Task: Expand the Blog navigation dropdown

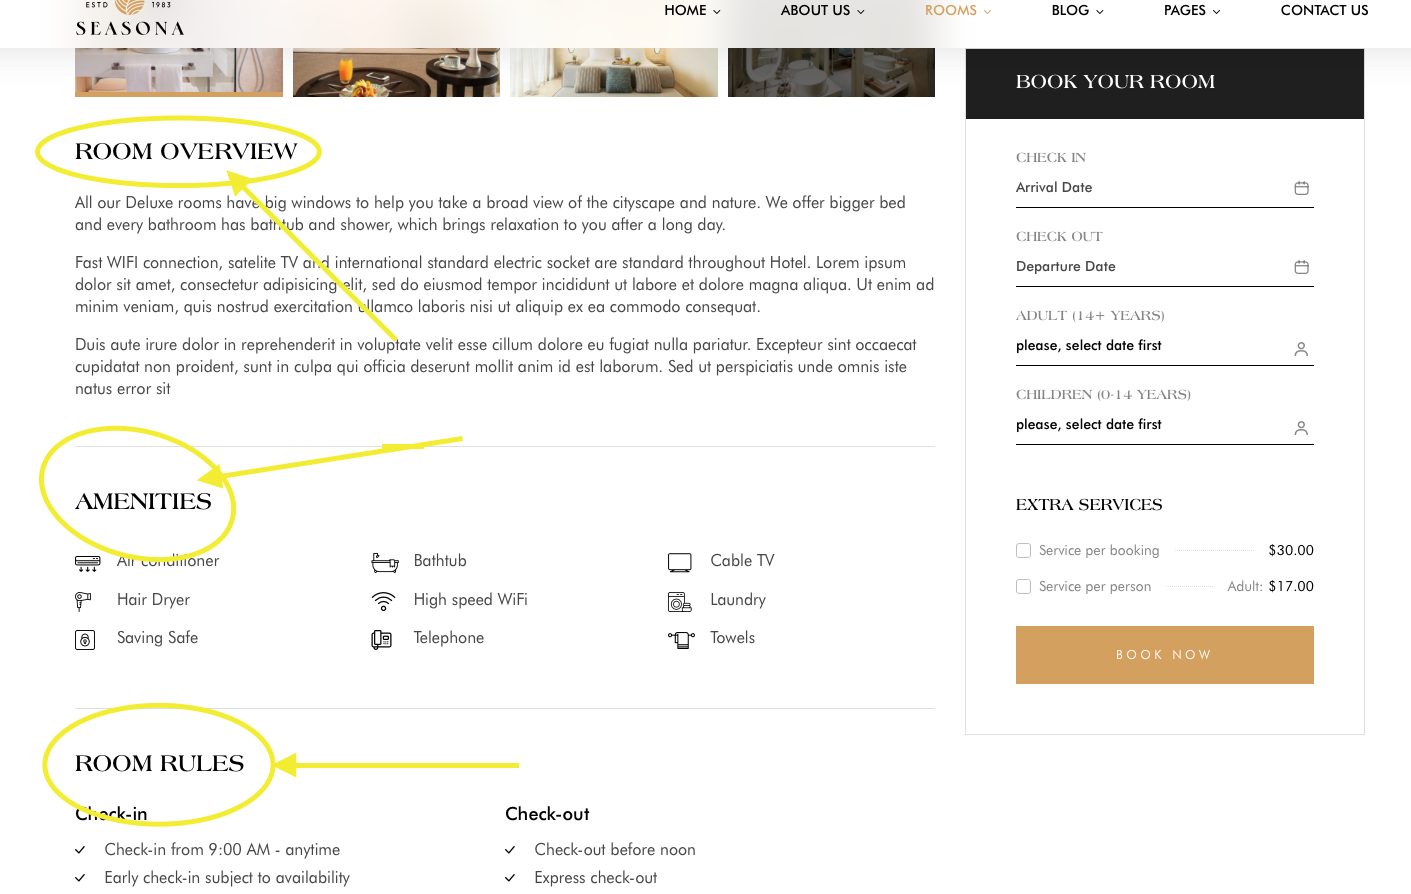Action: tap(1077, 11)
